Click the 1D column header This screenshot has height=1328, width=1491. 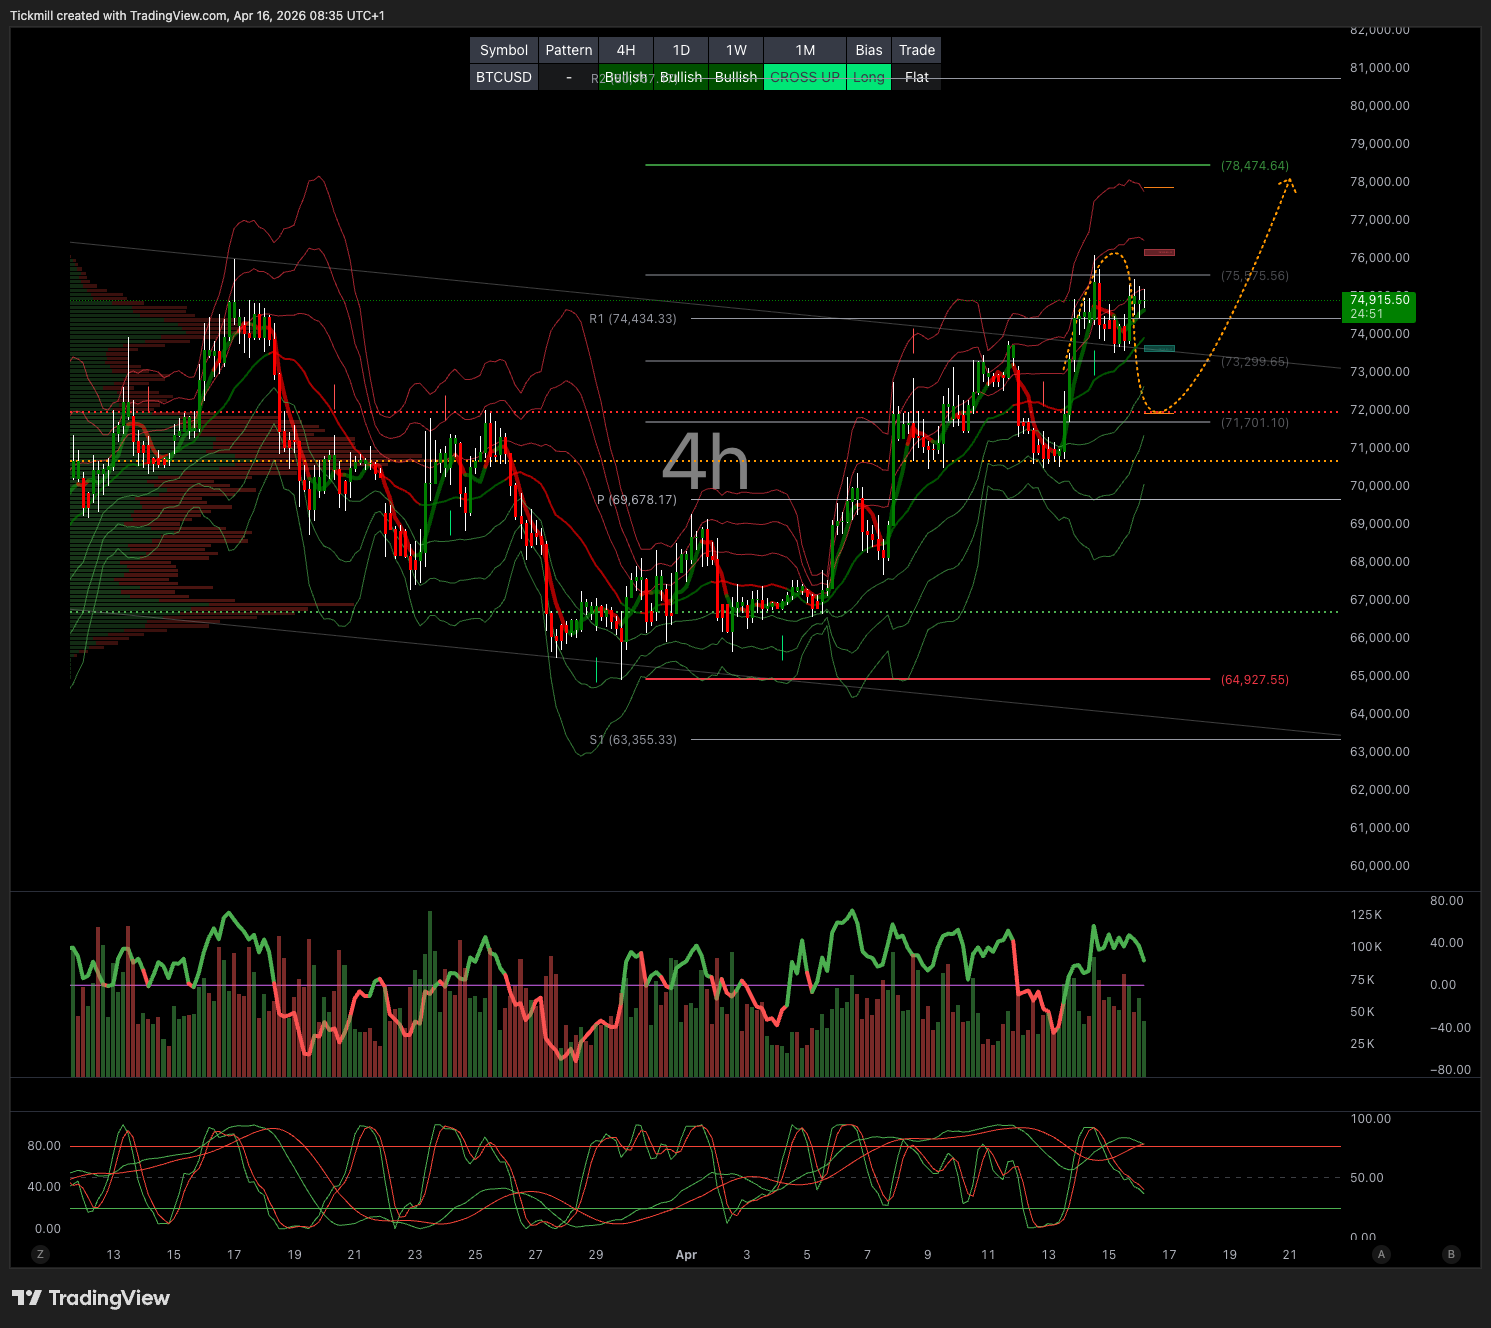[x=681, y=50]
